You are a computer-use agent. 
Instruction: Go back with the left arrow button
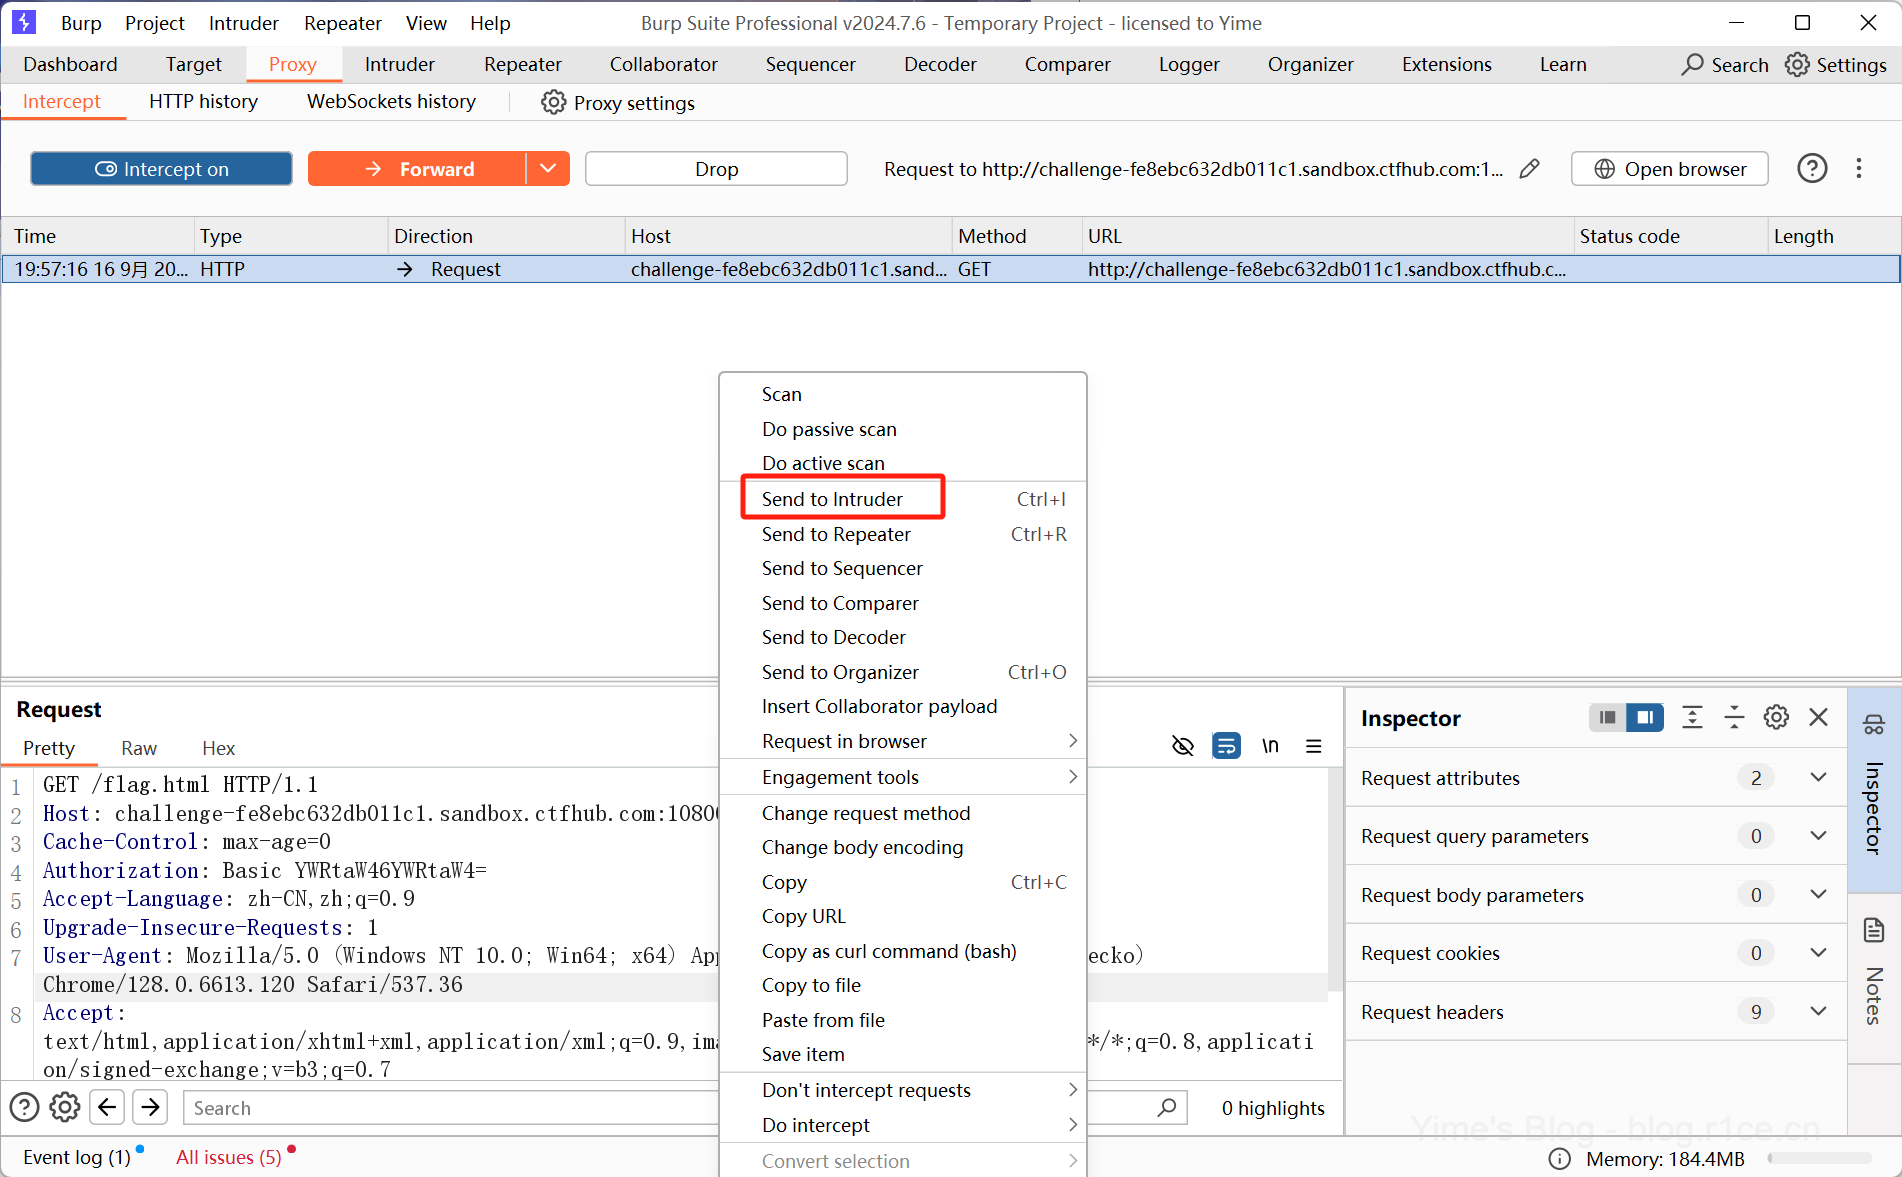[x=107, y=1107]
